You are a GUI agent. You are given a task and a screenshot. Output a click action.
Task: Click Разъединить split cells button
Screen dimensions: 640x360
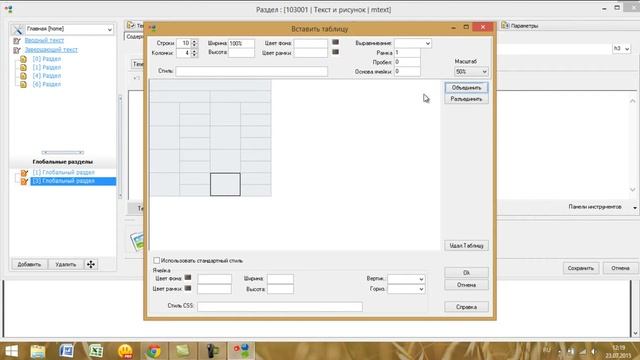[x=466, y=99]
